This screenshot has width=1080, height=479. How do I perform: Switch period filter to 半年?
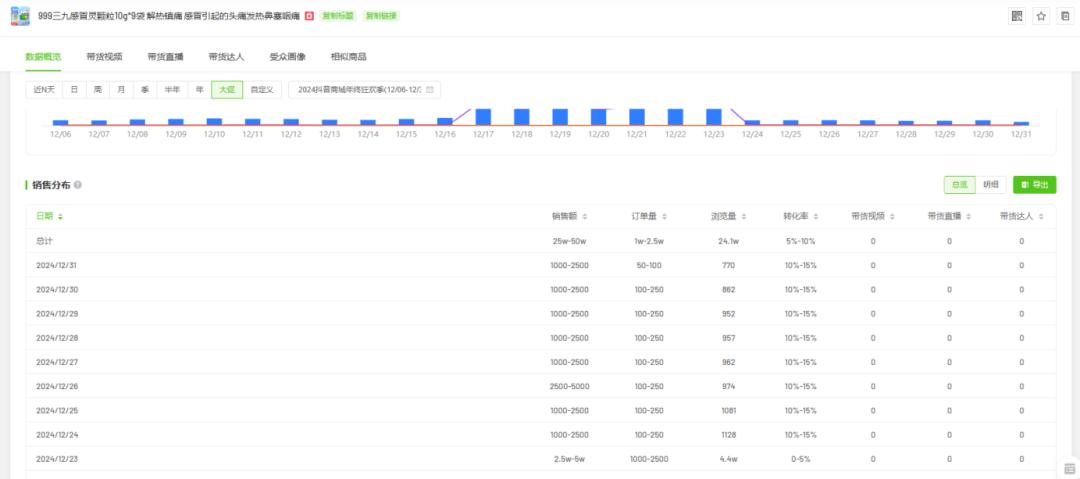172,90
